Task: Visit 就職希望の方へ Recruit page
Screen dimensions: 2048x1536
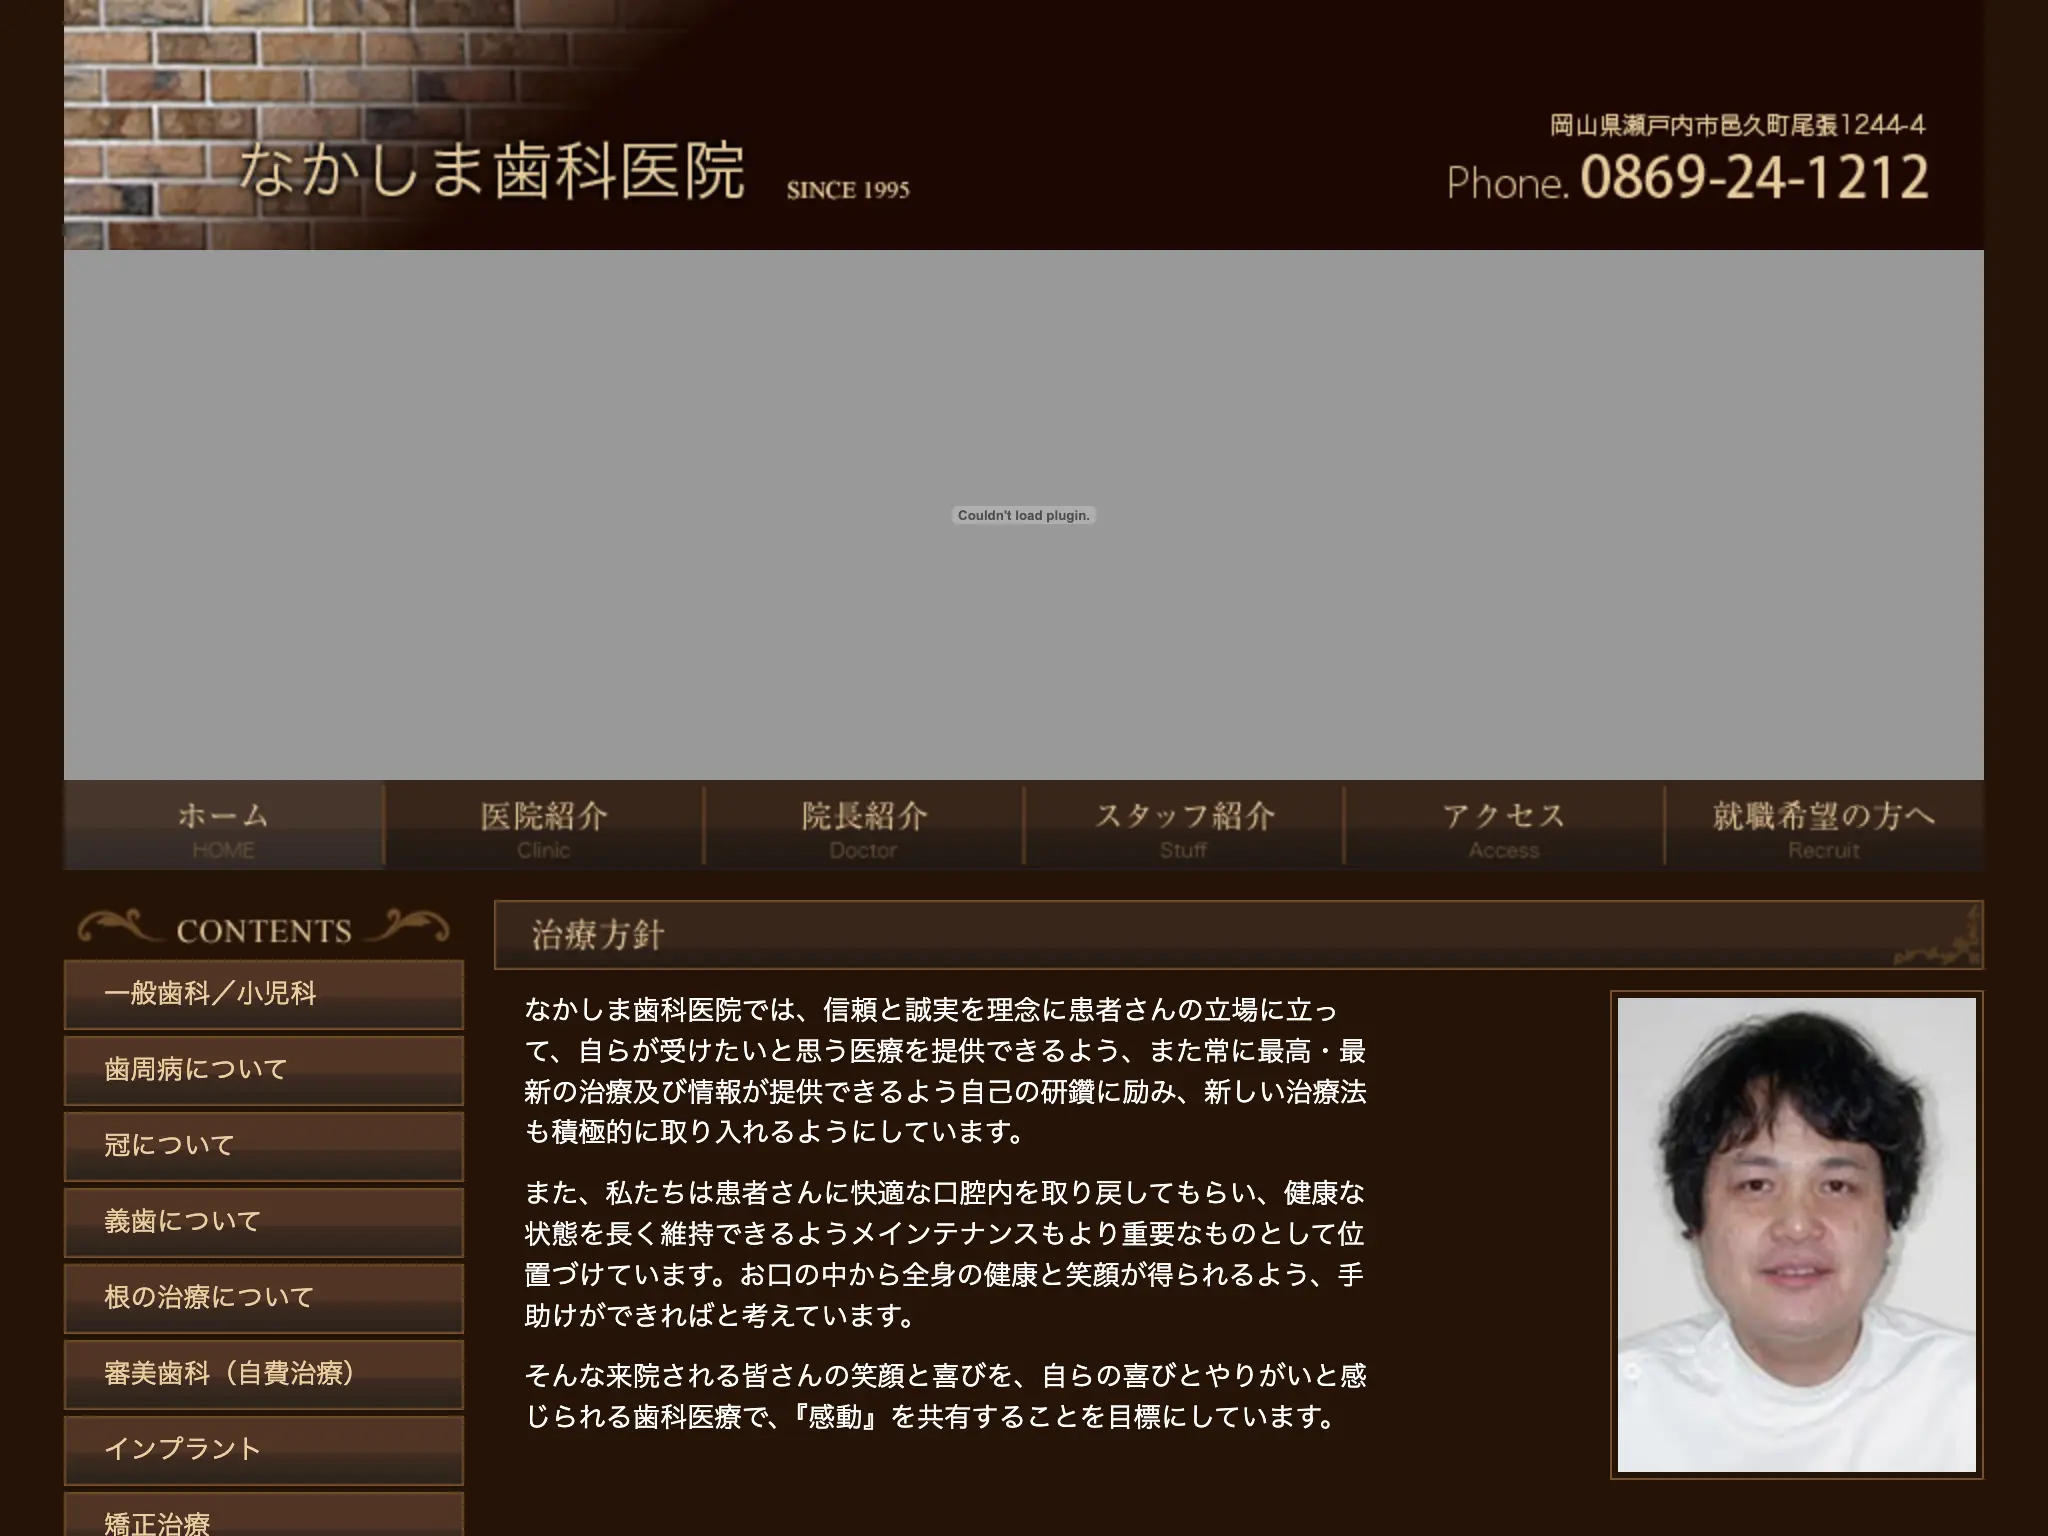Action: pyautogui.click(x=1824, y=826)
